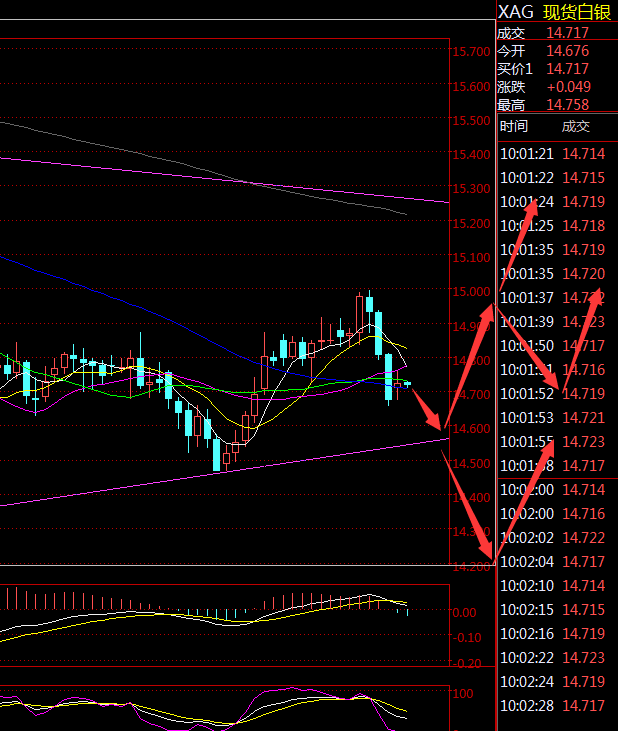This screenshot has height=731, width=618.
Task: Click the MACD -0.10 axis label
Action: [465, 638]
